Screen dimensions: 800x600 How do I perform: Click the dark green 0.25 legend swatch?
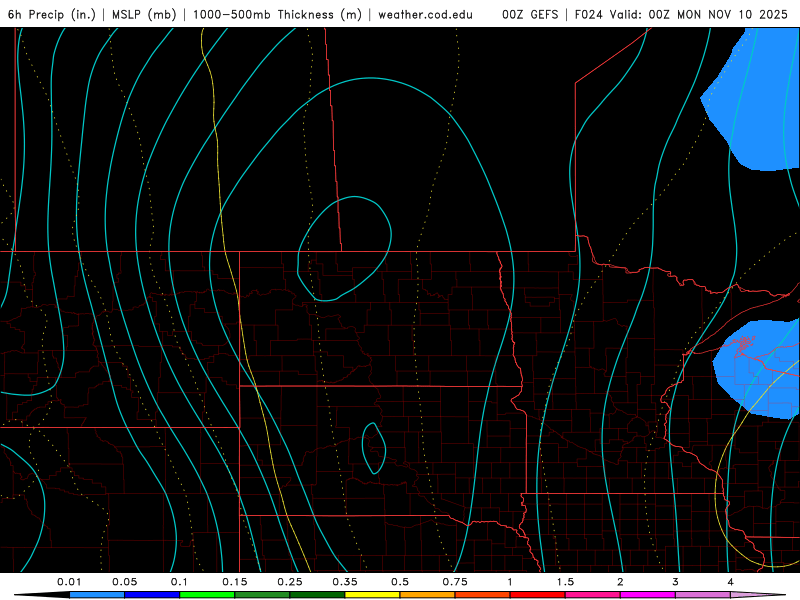(x=317, y=595)
